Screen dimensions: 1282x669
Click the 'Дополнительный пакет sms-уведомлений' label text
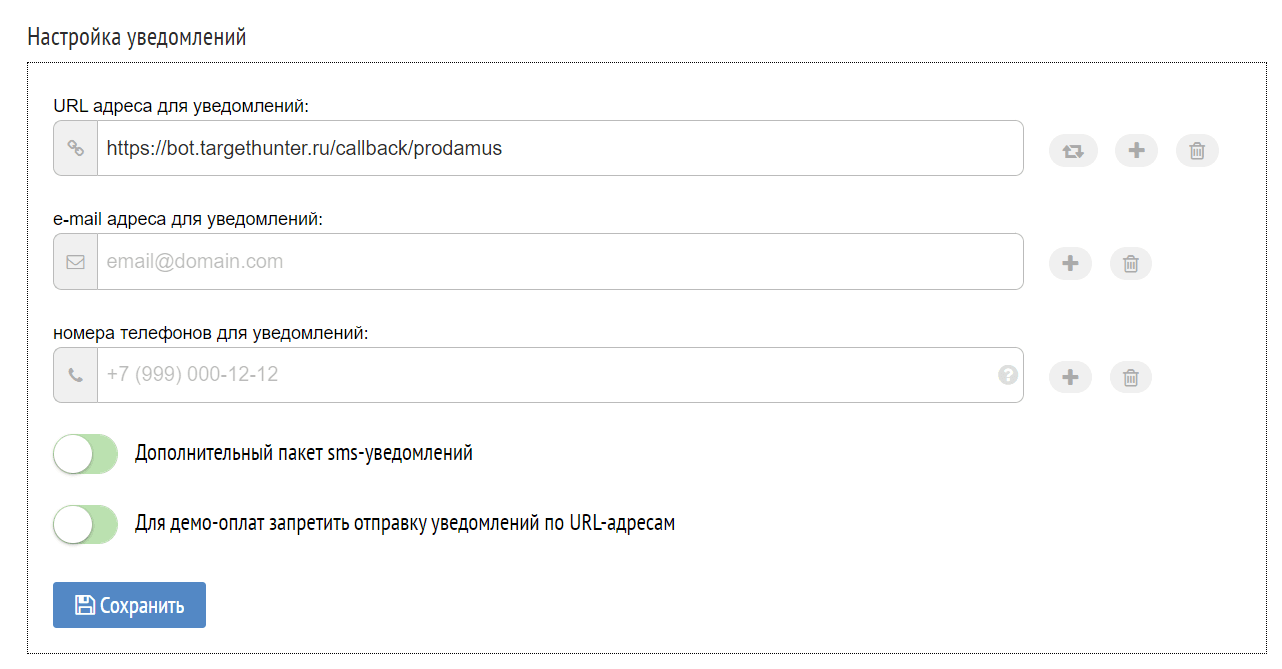[304, 453]
